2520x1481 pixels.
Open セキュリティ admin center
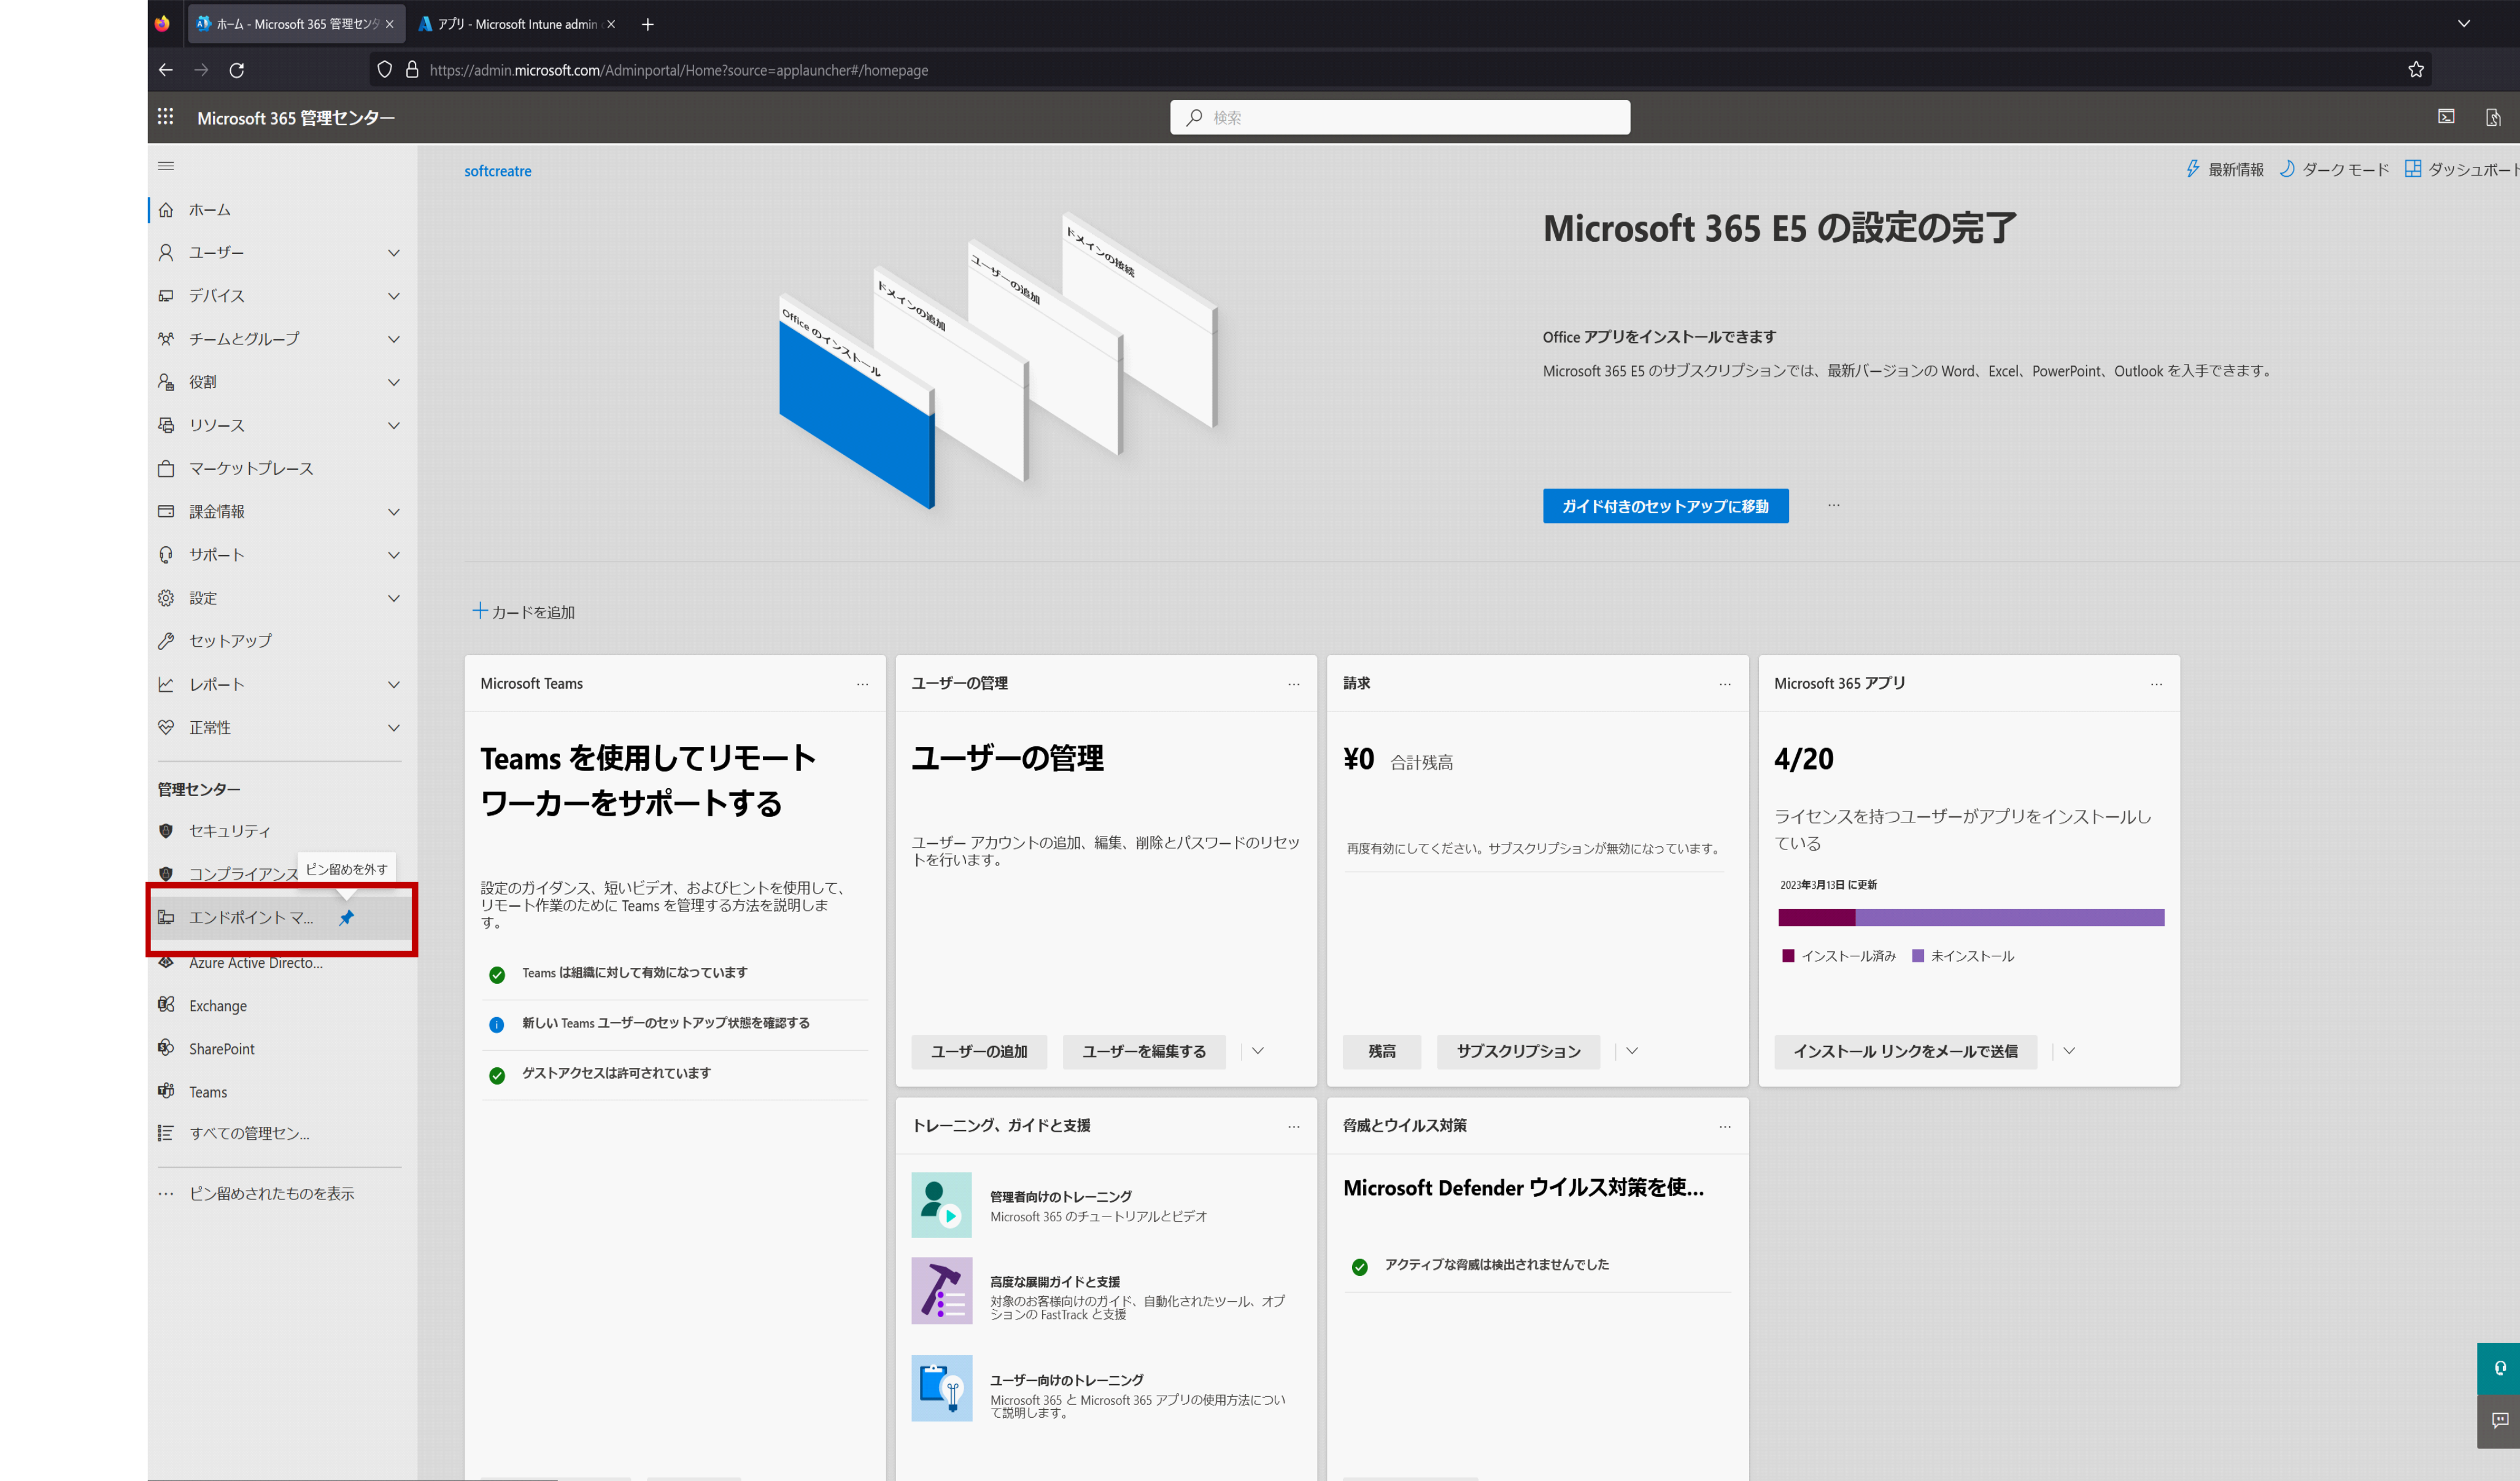[x=282, y=831]
